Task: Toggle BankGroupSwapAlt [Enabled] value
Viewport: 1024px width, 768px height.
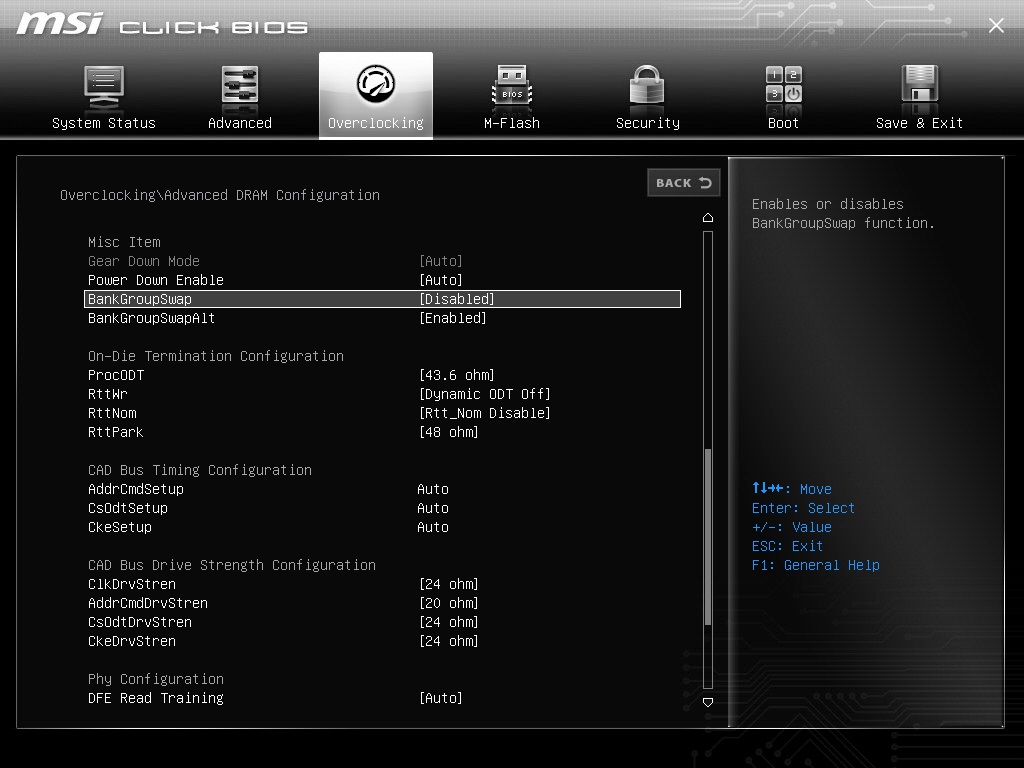Action: click(453, 318)
